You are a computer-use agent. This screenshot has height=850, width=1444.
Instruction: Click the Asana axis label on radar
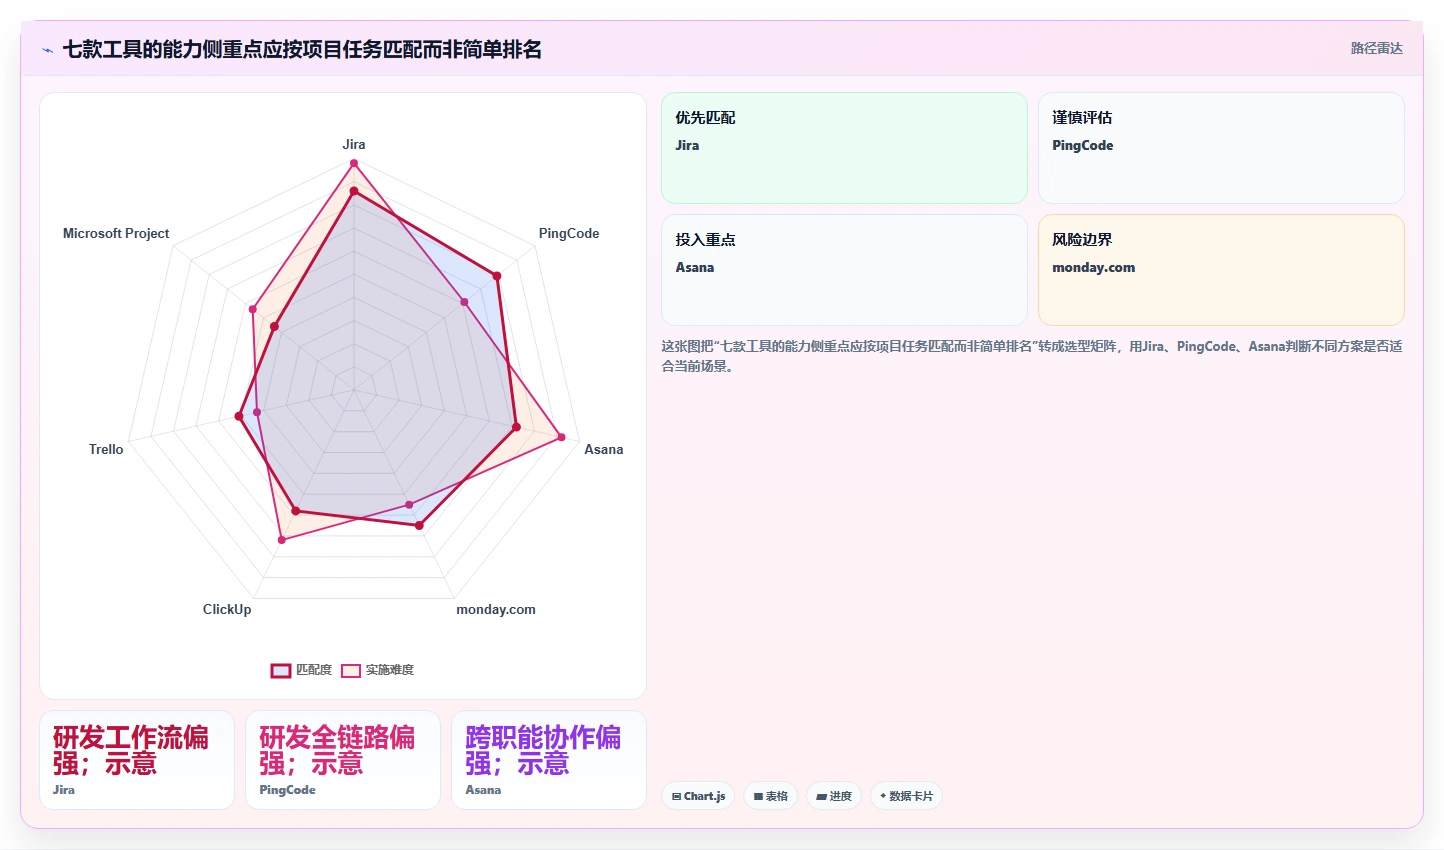[604, 449]
